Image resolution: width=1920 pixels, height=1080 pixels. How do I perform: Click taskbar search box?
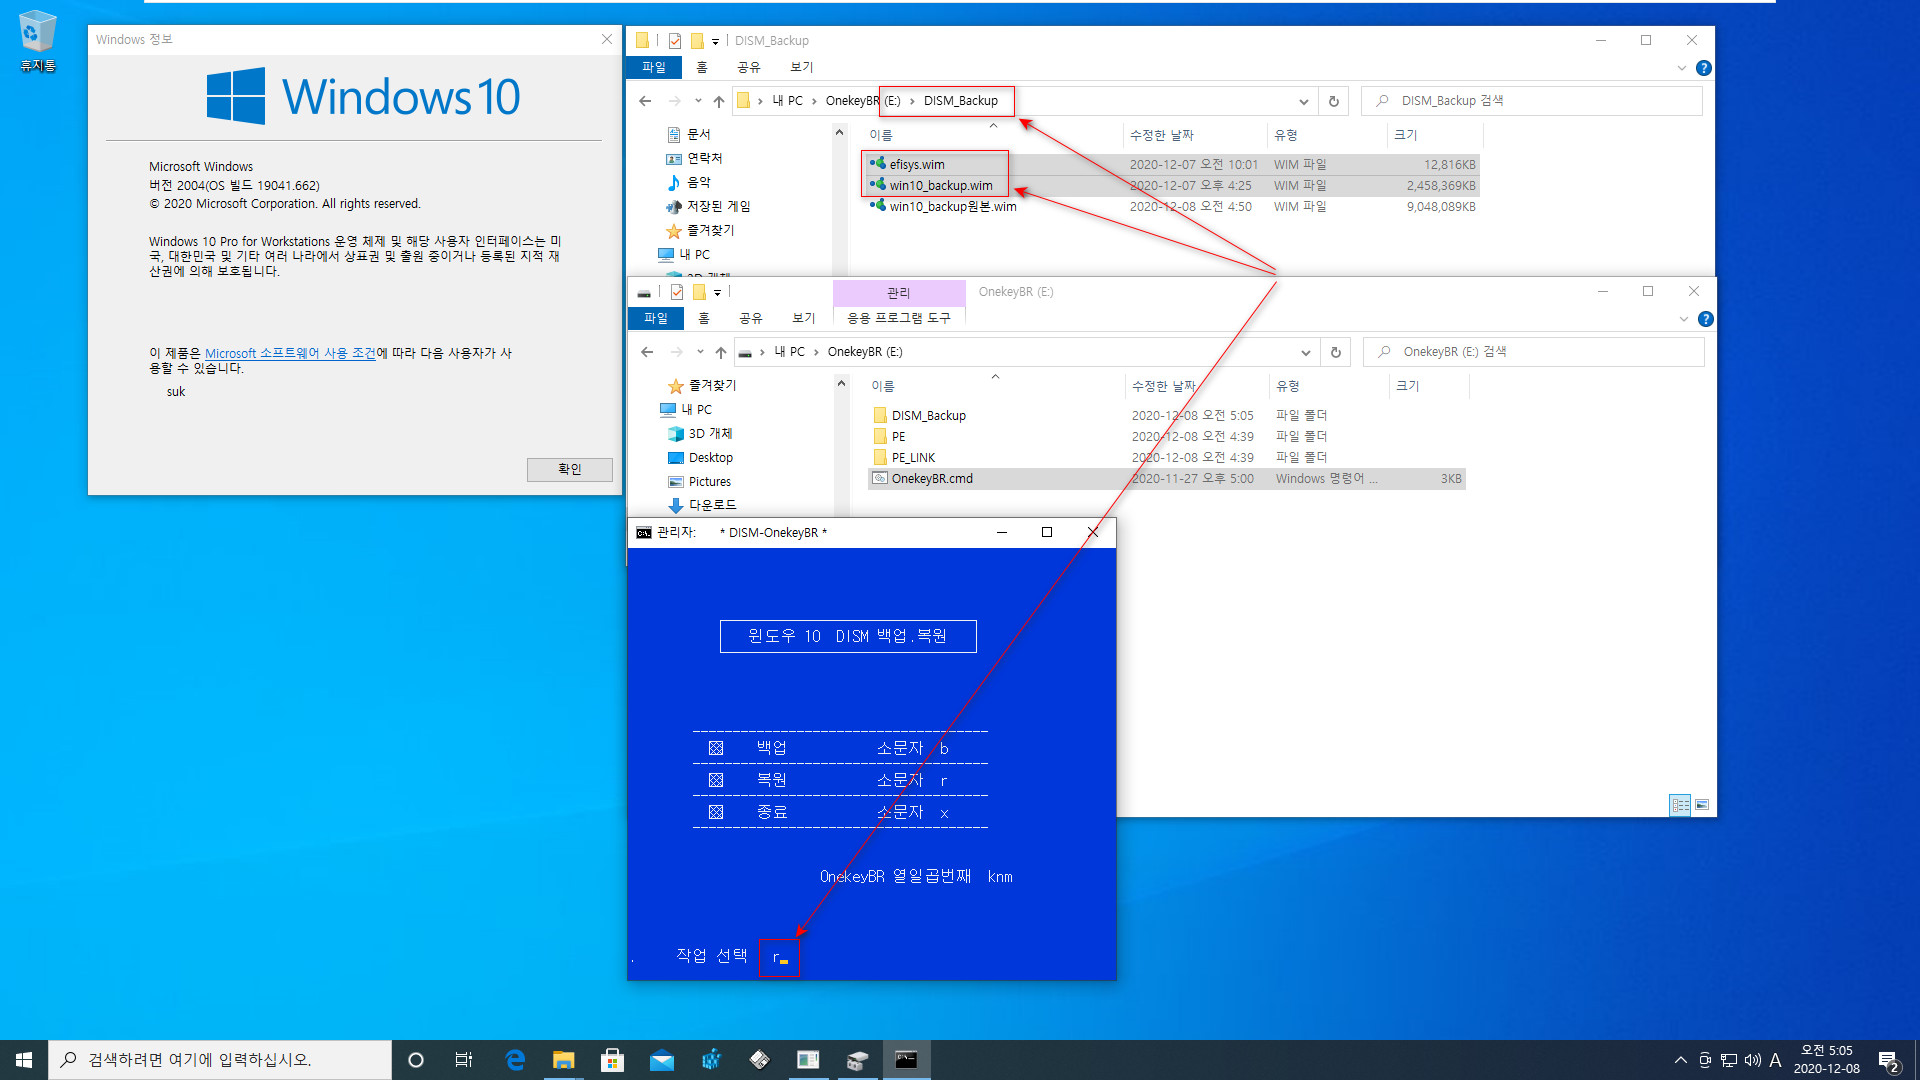(x=220, y=1060)
